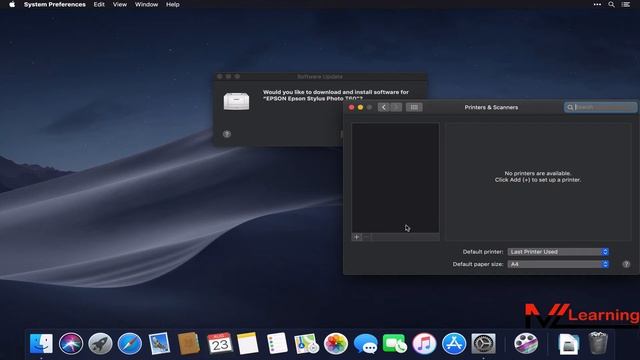Image resolution: width=640 pixels, height=360 pixels.
Task: Open App Store from the Dock
Action: [454, 343]
